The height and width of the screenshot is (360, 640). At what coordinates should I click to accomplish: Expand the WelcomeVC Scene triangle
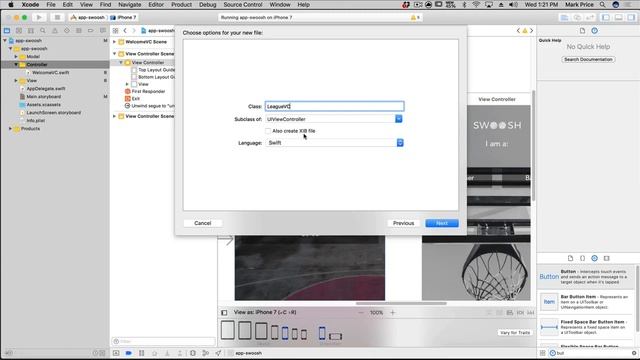[115, 42]
